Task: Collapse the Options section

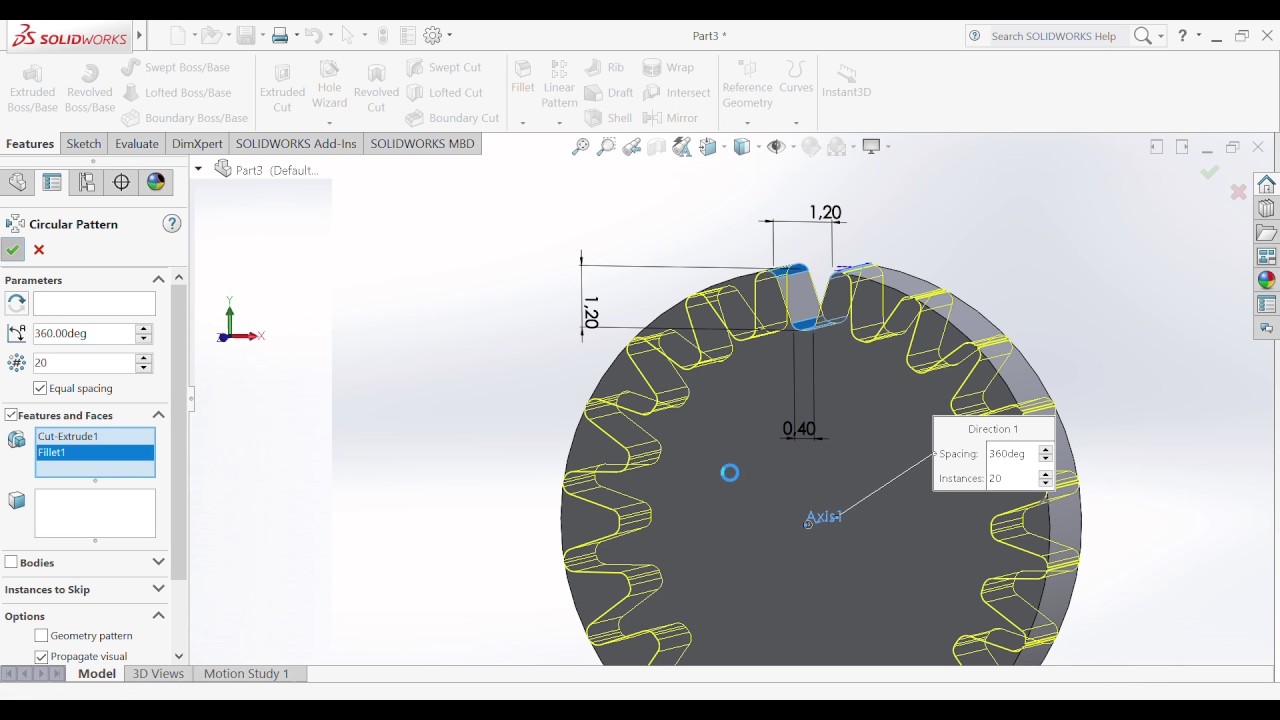Action: tap(158, 616)
